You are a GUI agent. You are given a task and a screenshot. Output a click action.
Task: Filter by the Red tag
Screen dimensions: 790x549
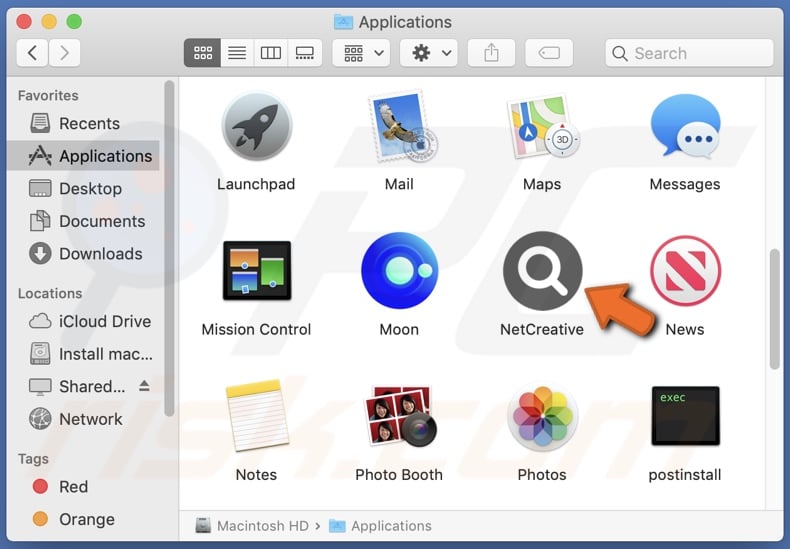pyautogui.click(x=84, y=487)
